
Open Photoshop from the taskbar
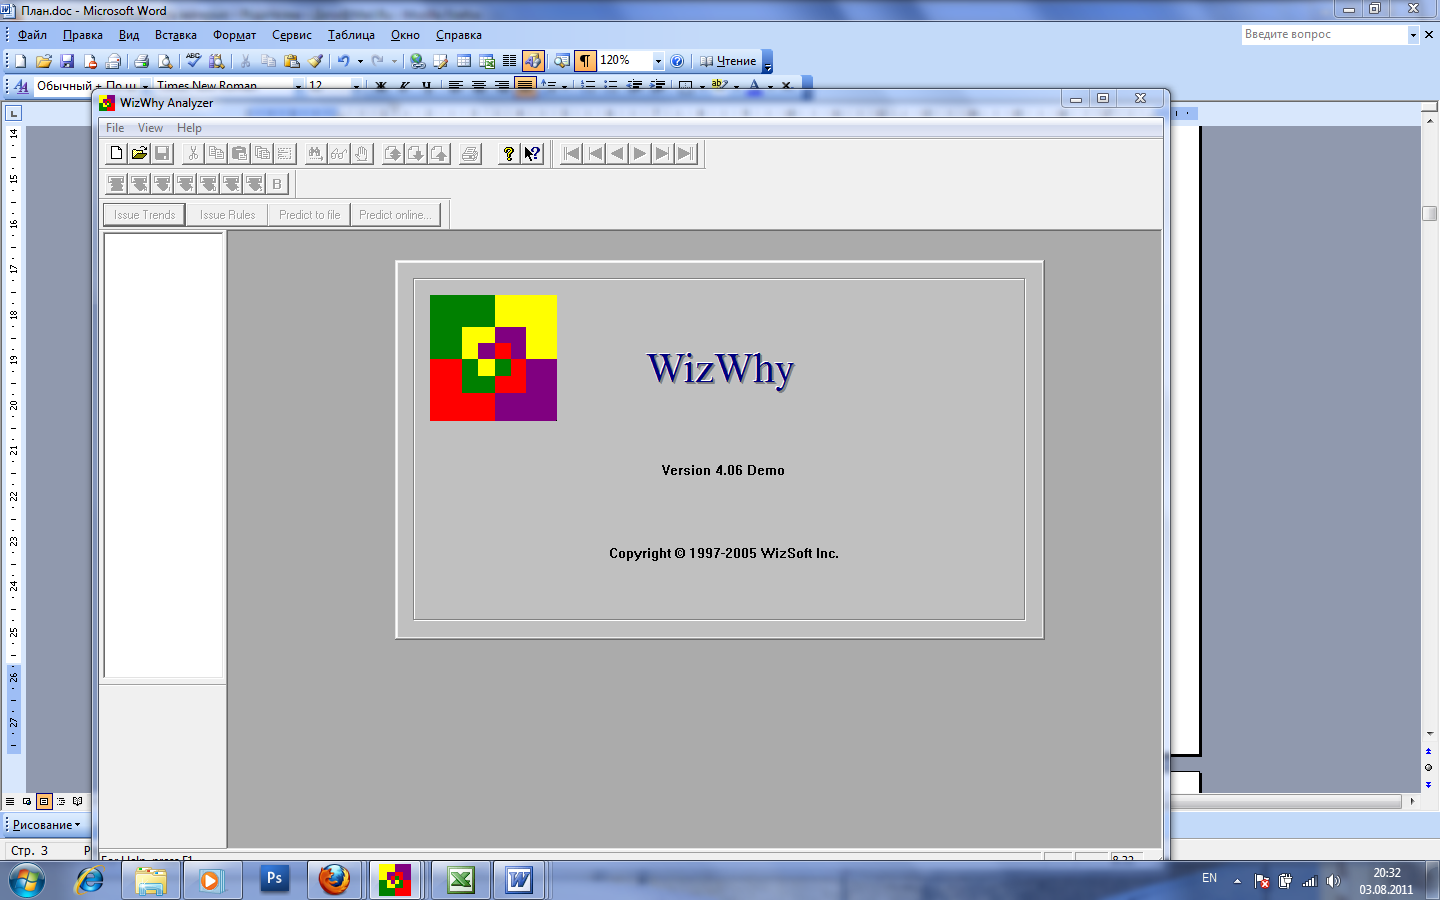point(274,879)
